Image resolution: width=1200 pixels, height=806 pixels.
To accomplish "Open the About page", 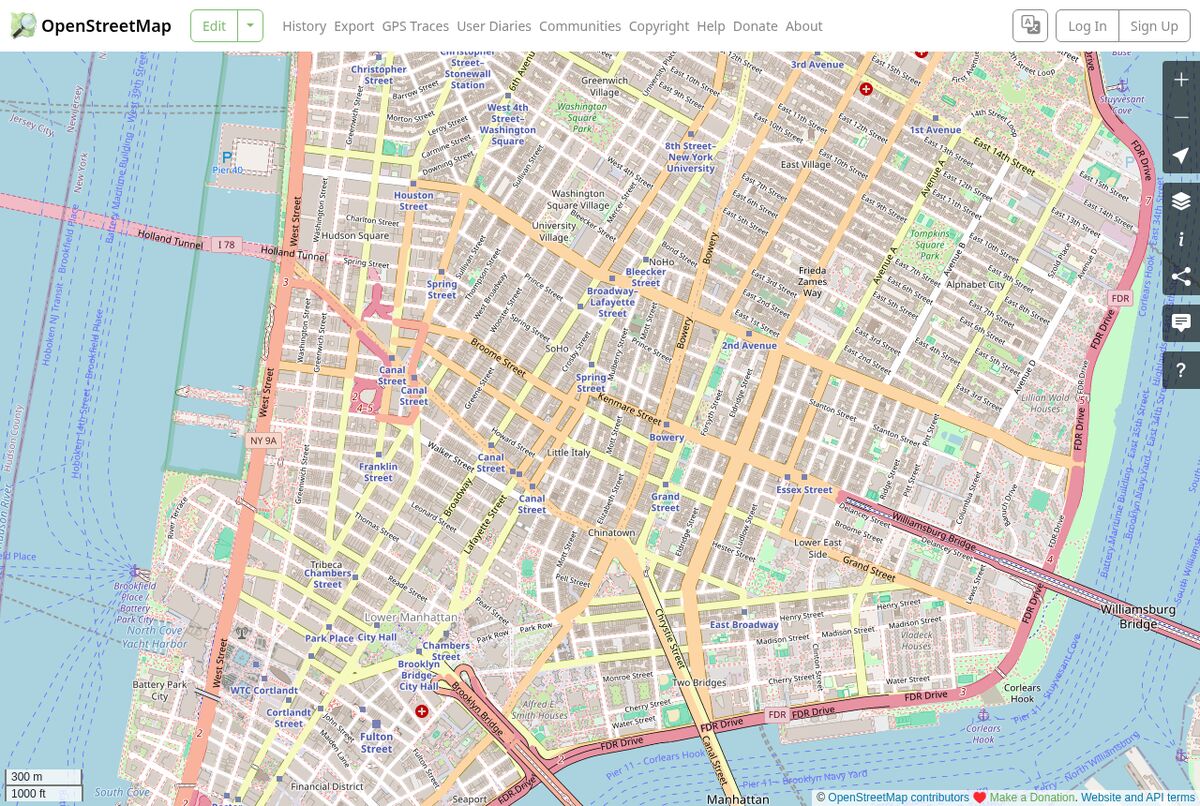I will (804, 26).
